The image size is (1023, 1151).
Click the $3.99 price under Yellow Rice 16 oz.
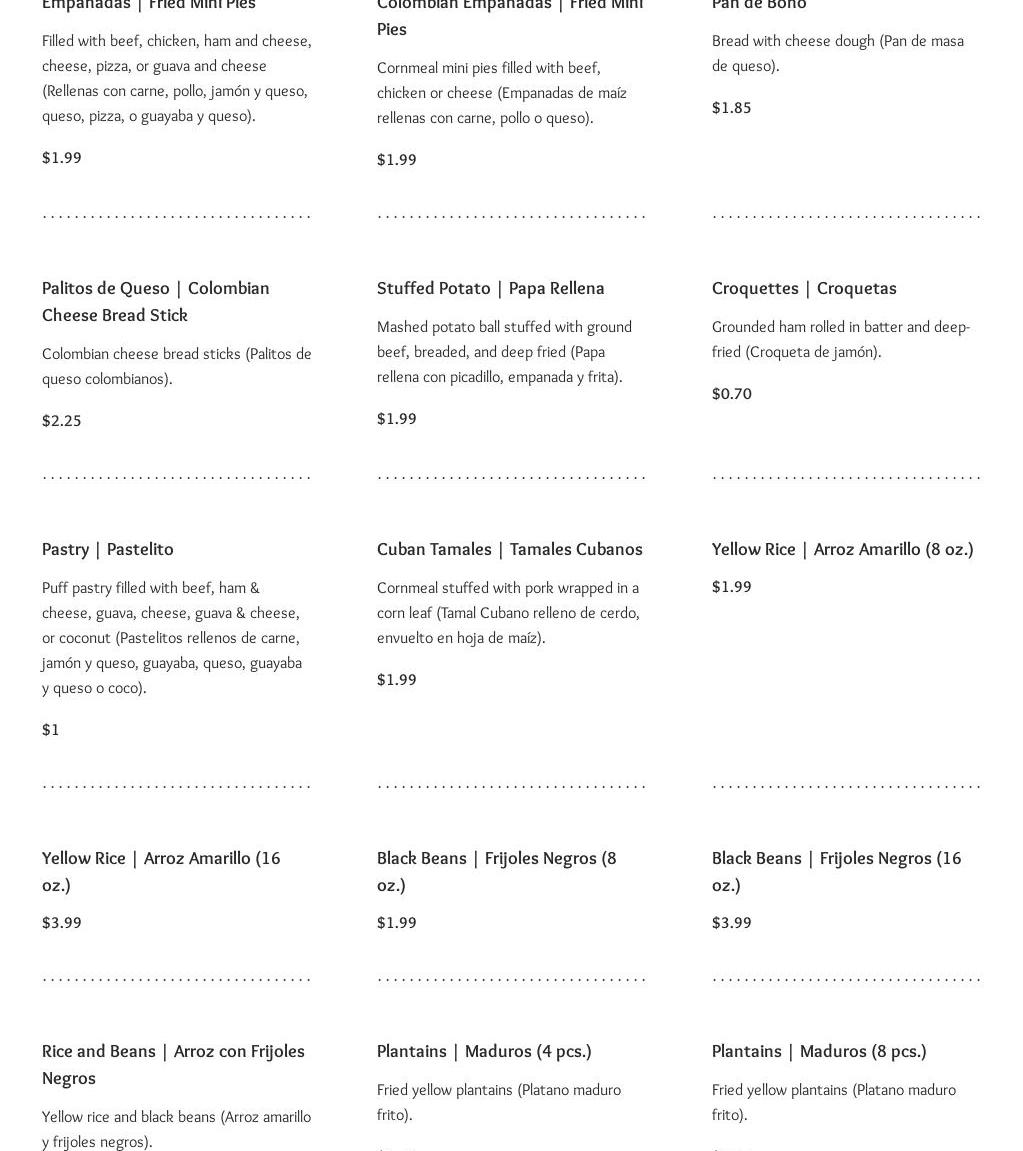(62, 923)
